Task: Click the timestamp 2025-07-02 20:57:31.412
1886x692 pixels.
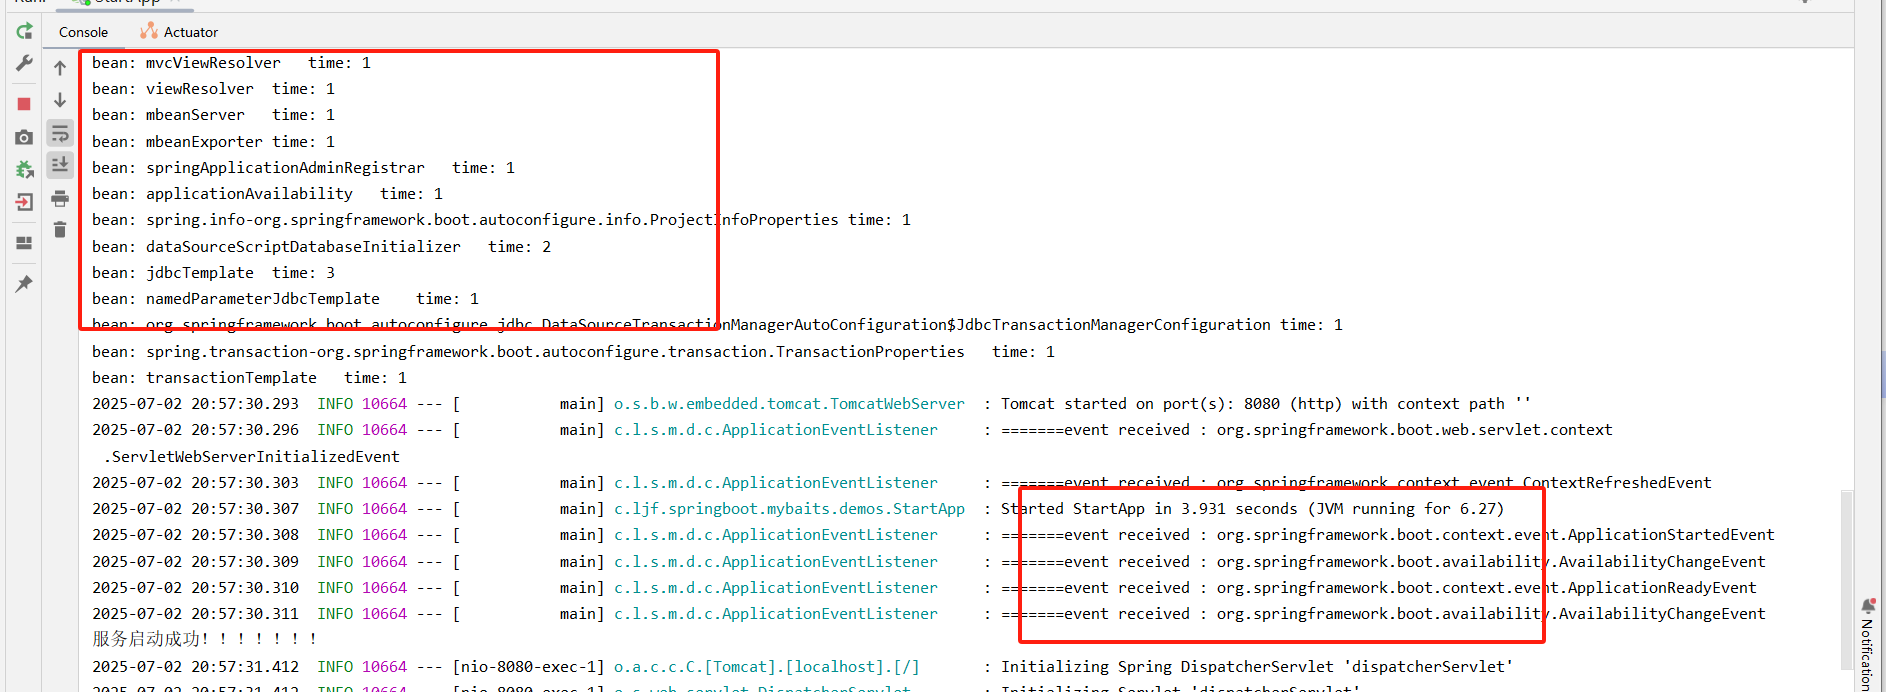Action: click(x=195, y=667)
